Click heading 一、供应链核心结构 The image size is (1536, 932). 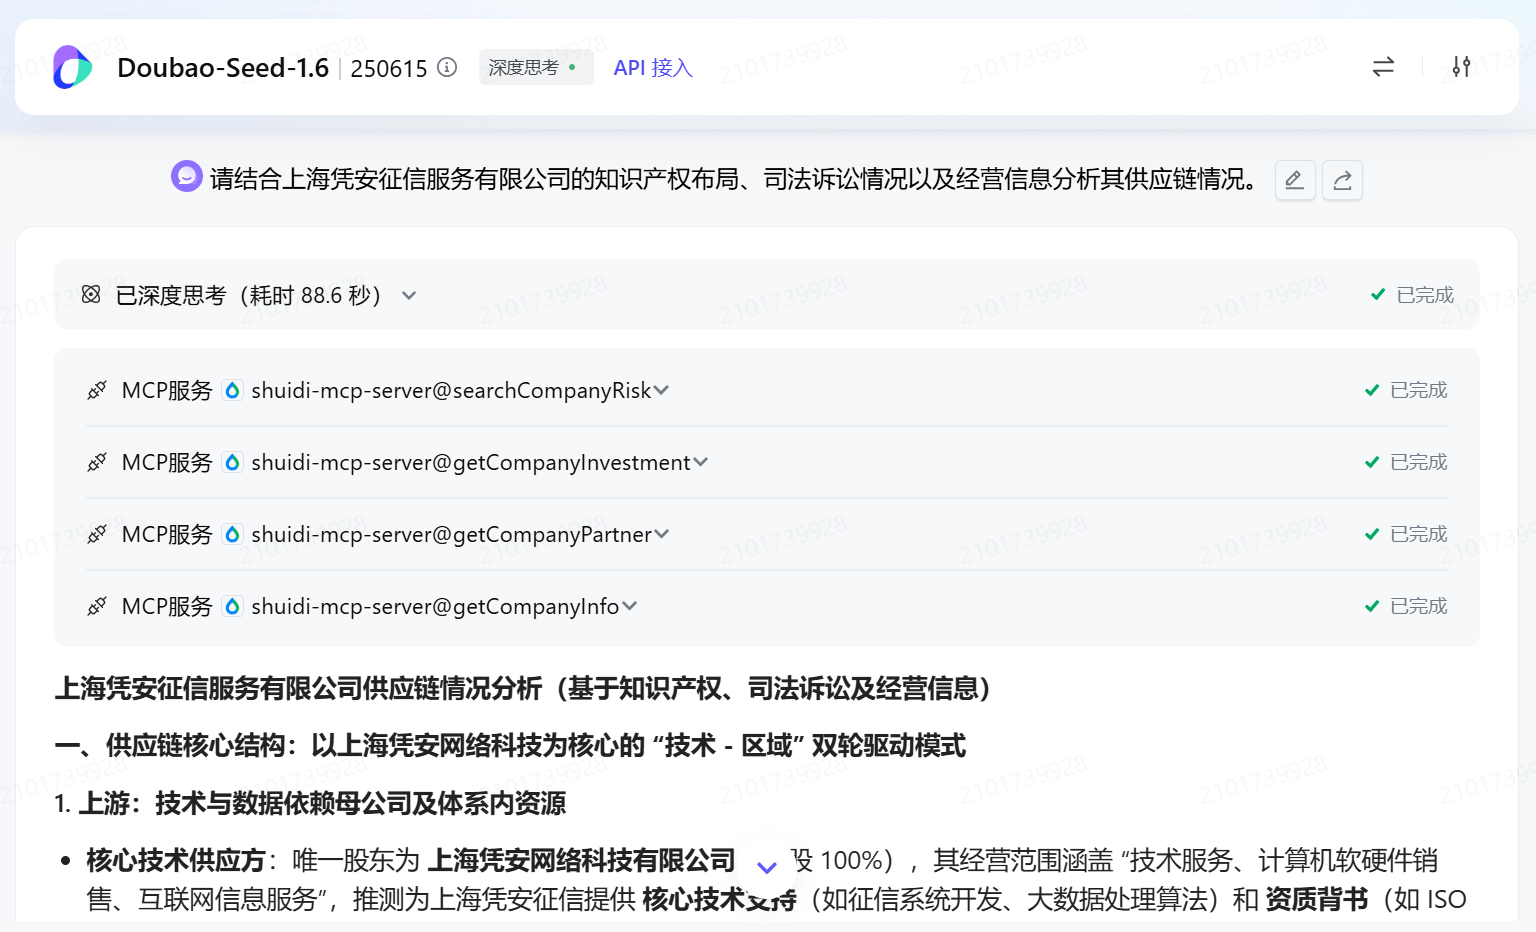click(x=510, y=745)
